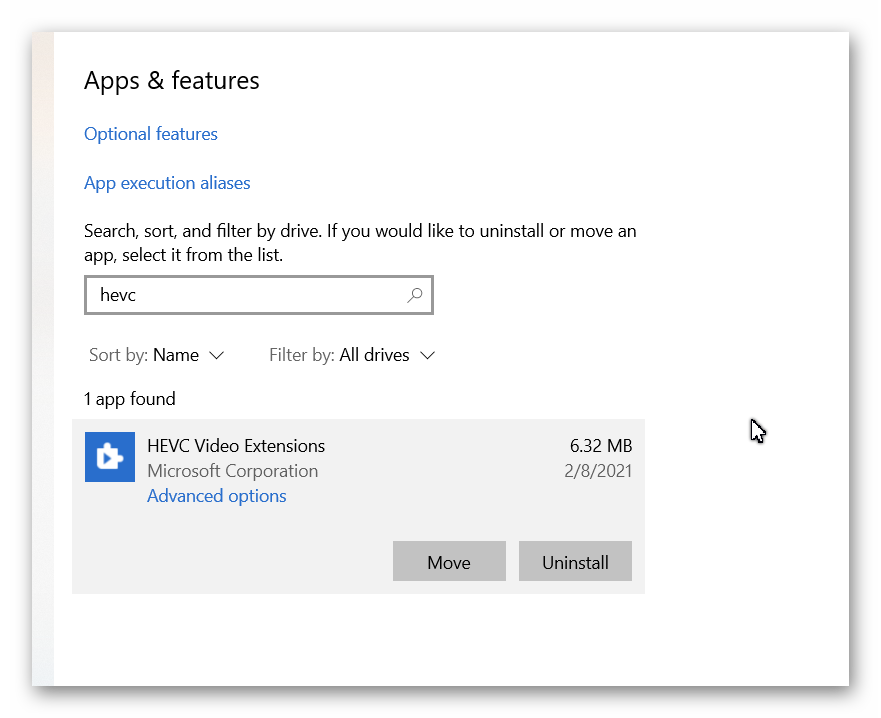Open Advanced options for HEVC Video Extensions
The height and width of the screenshot is (718, 881).
click(x=217, y=496)
